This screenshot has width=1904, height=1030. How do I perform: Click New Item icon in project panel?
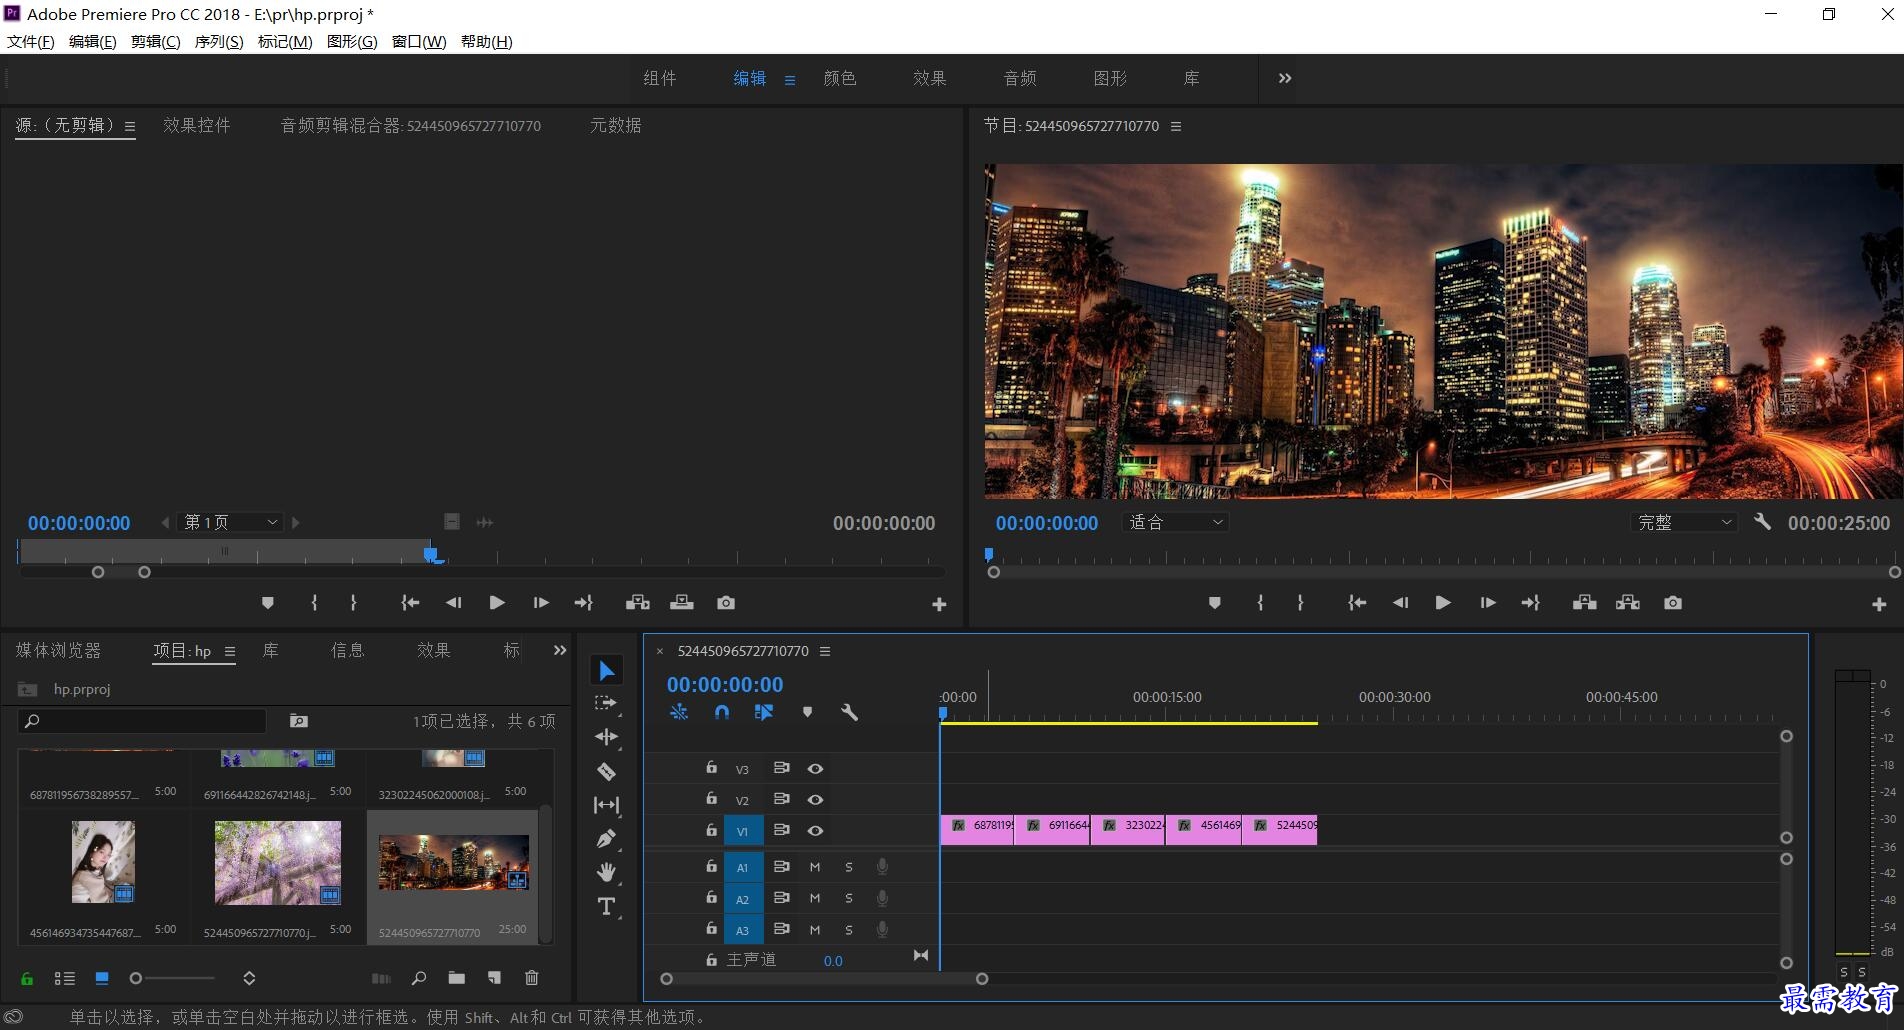pos(494,978)
